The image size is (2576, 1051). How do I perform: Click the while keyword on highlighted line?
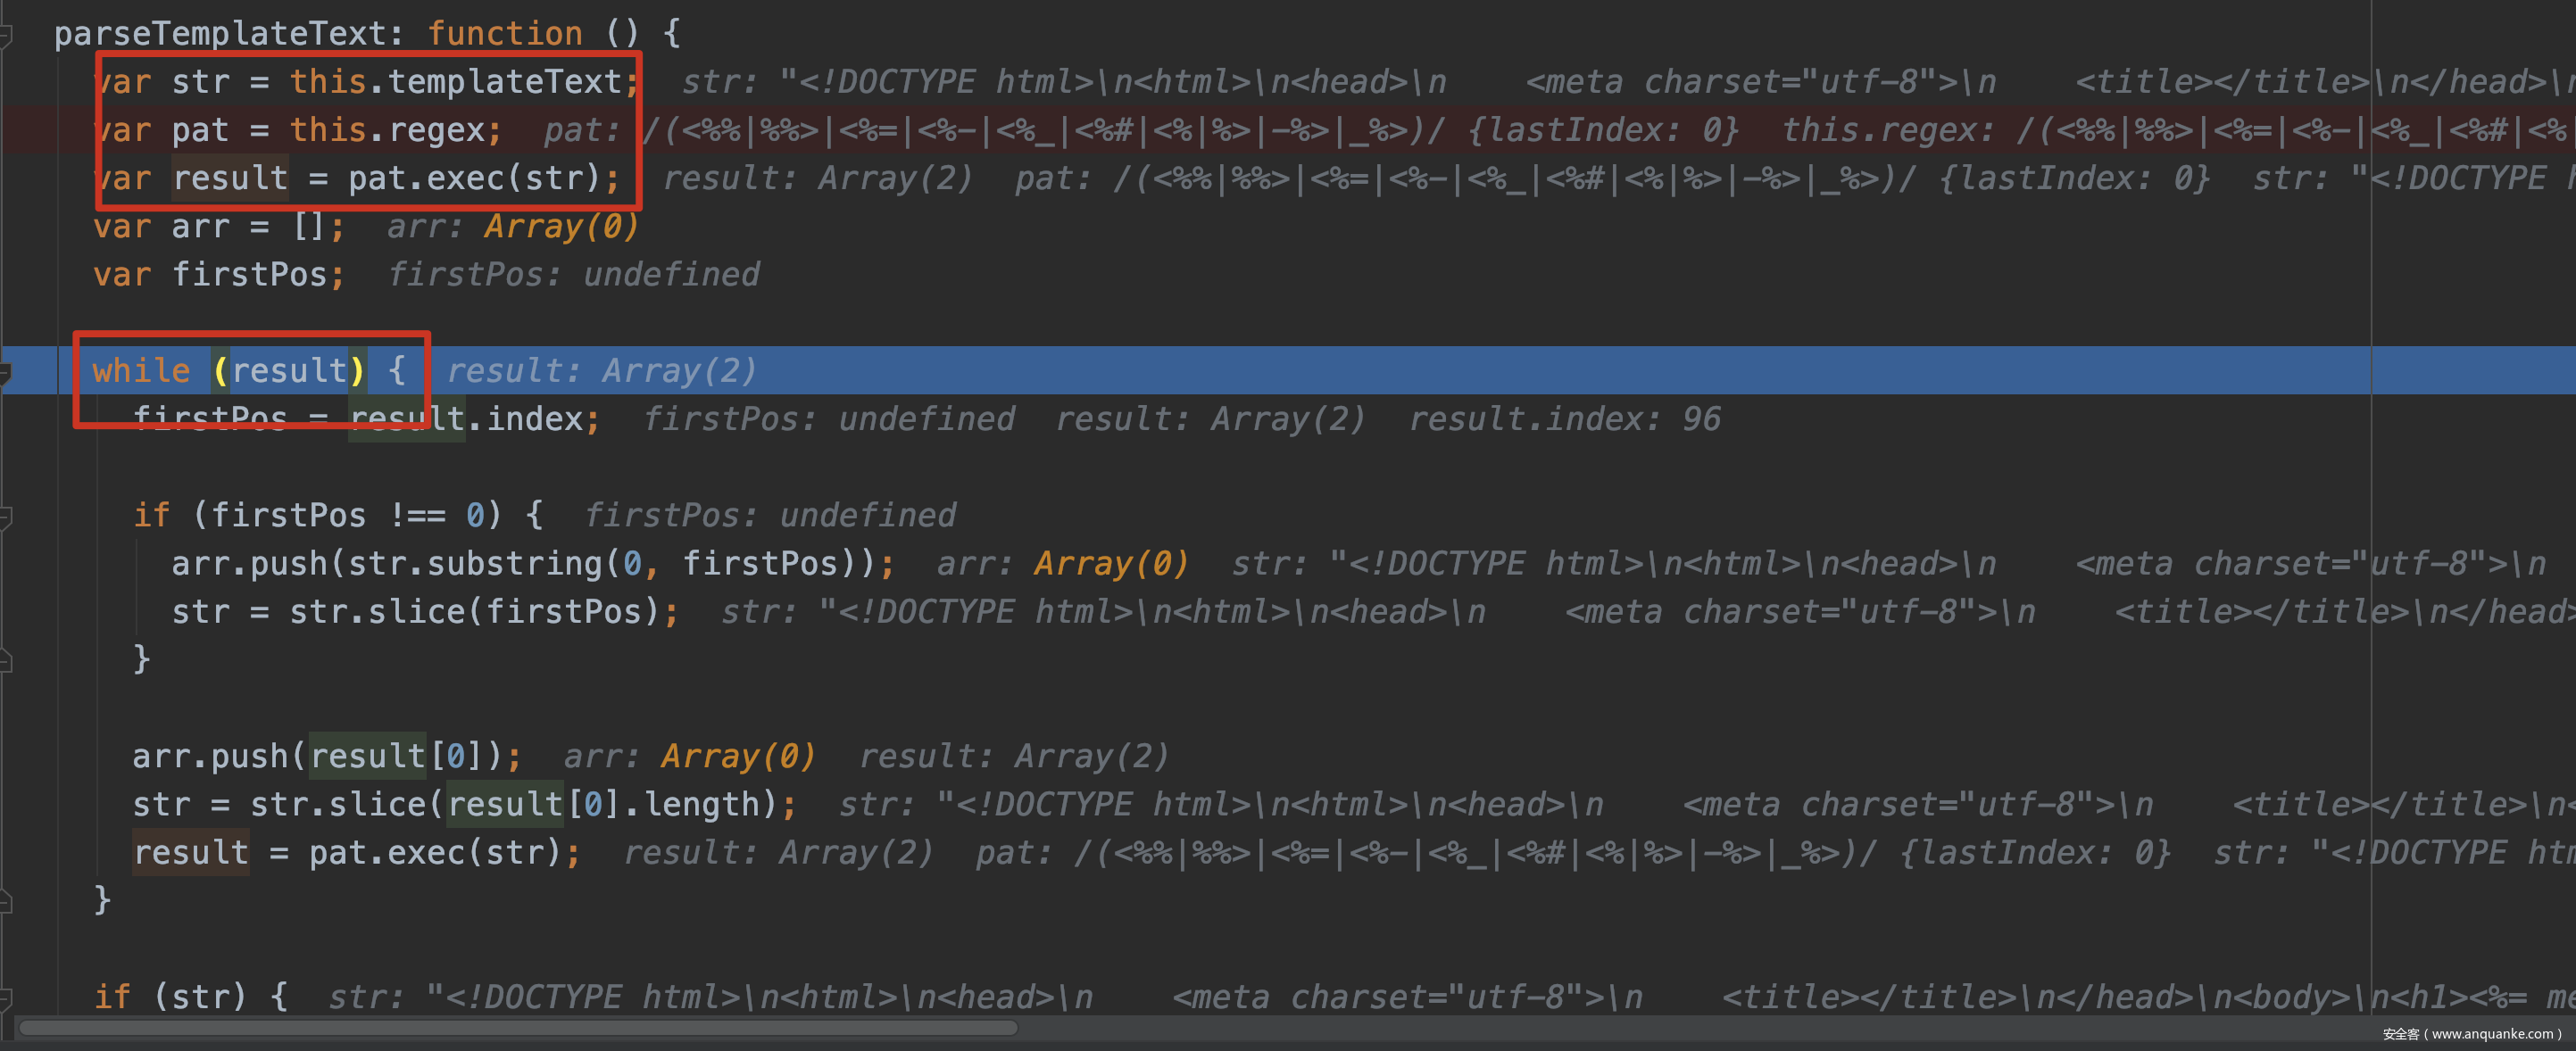(x=141, y=371)
